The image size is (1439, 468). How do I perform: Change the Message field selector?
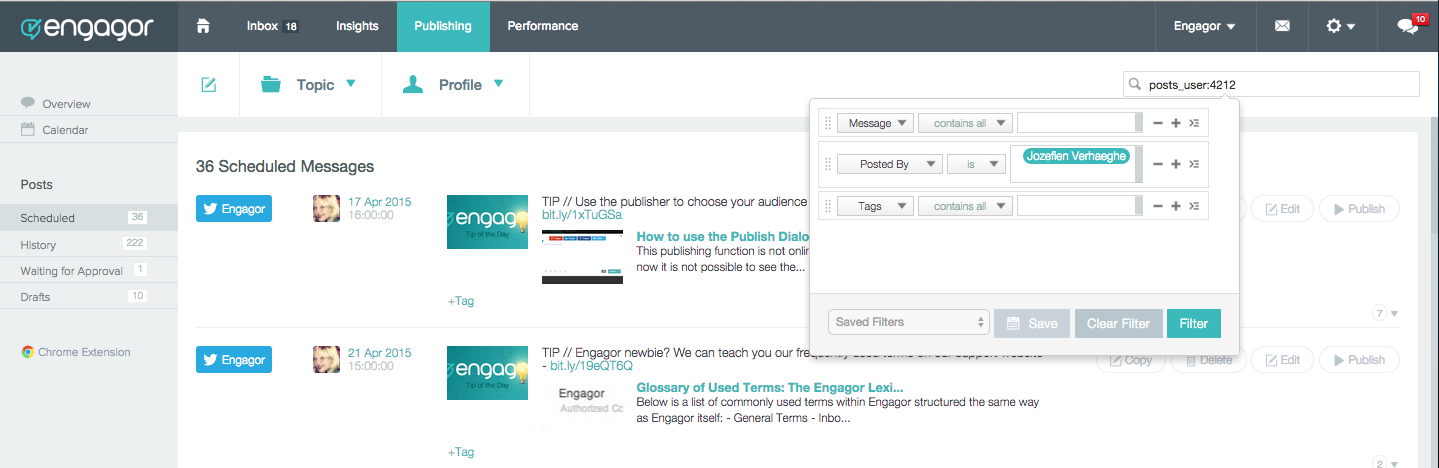point(875,123)
